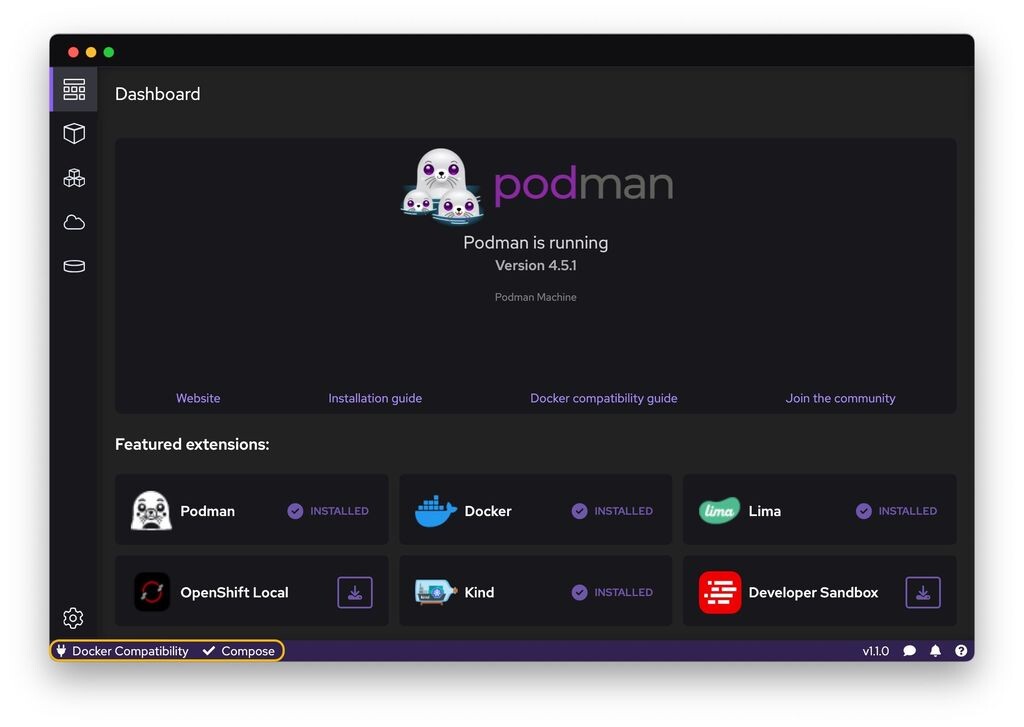This screenshot has width=1024, height=727.
Task: Click the Dashboard page title
Action: coord(157,94)
